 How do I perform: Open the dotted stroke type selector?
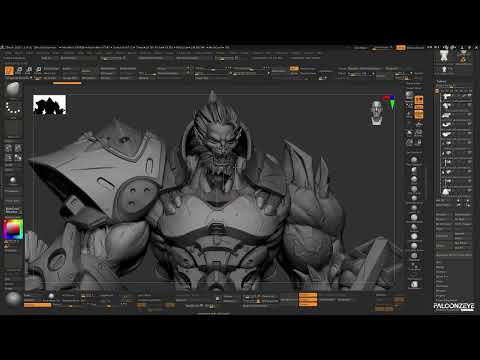(13, 108)
